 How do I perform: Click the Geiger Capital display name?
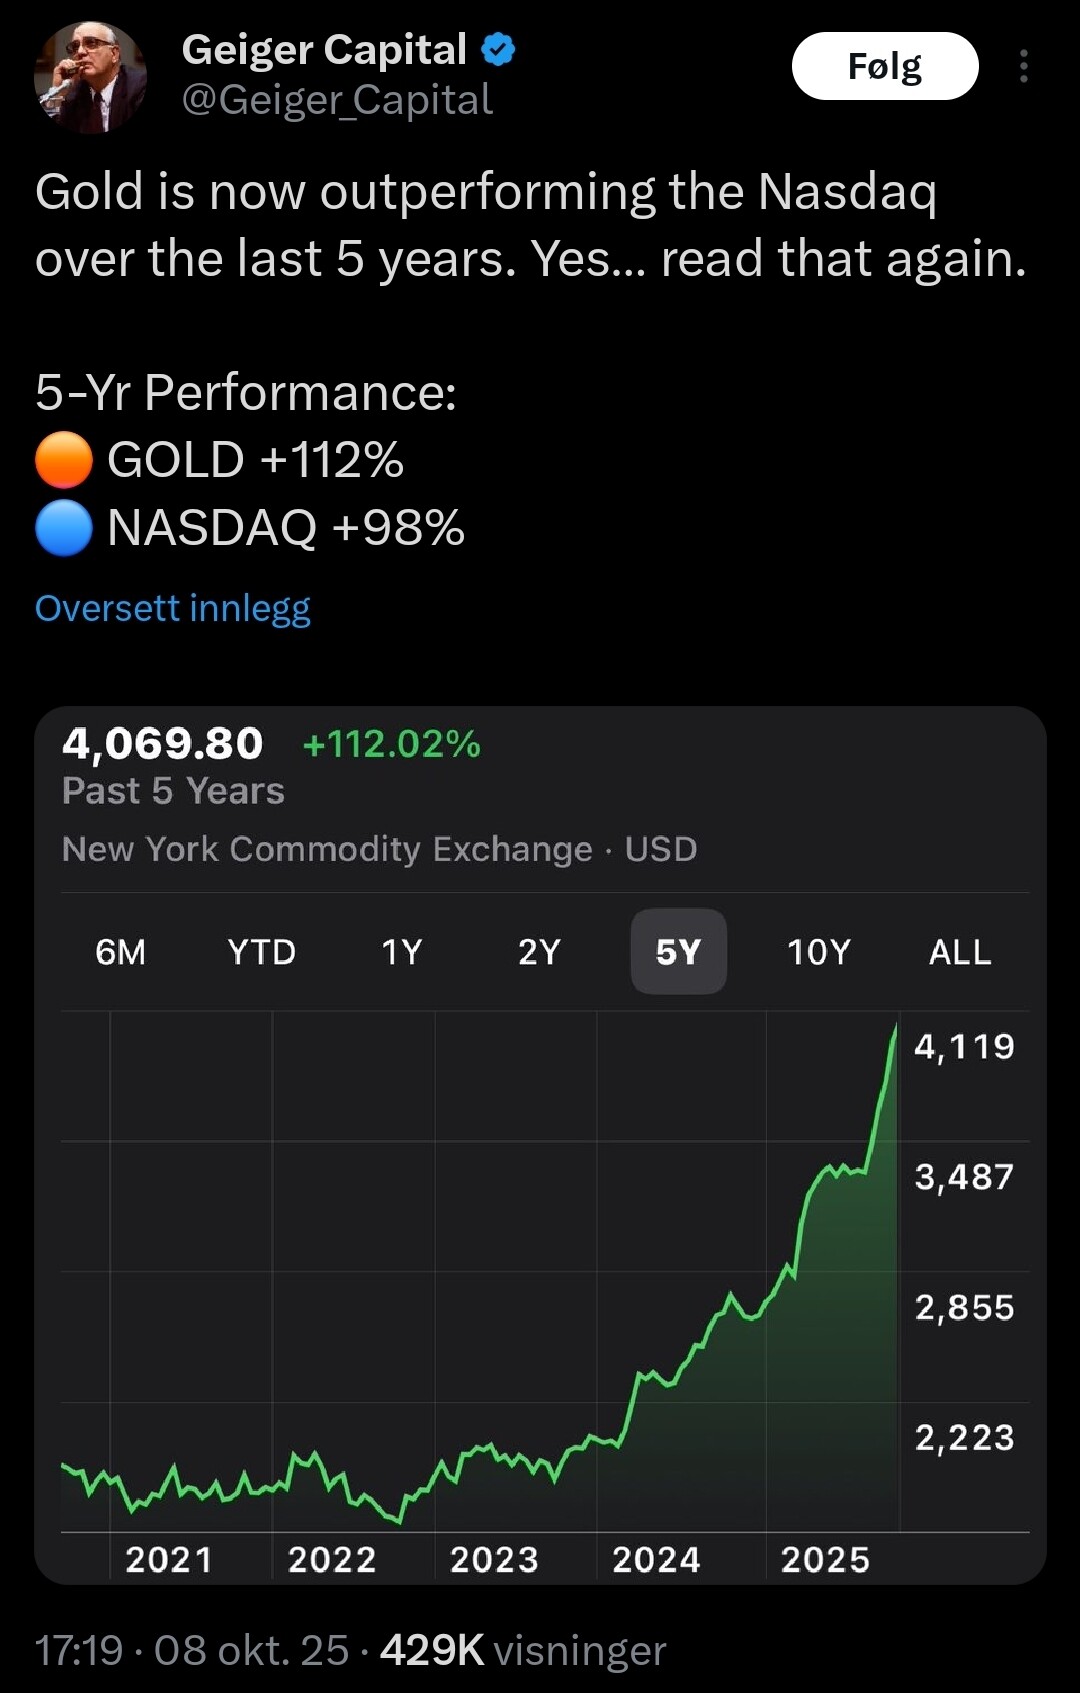click(324, 49)
